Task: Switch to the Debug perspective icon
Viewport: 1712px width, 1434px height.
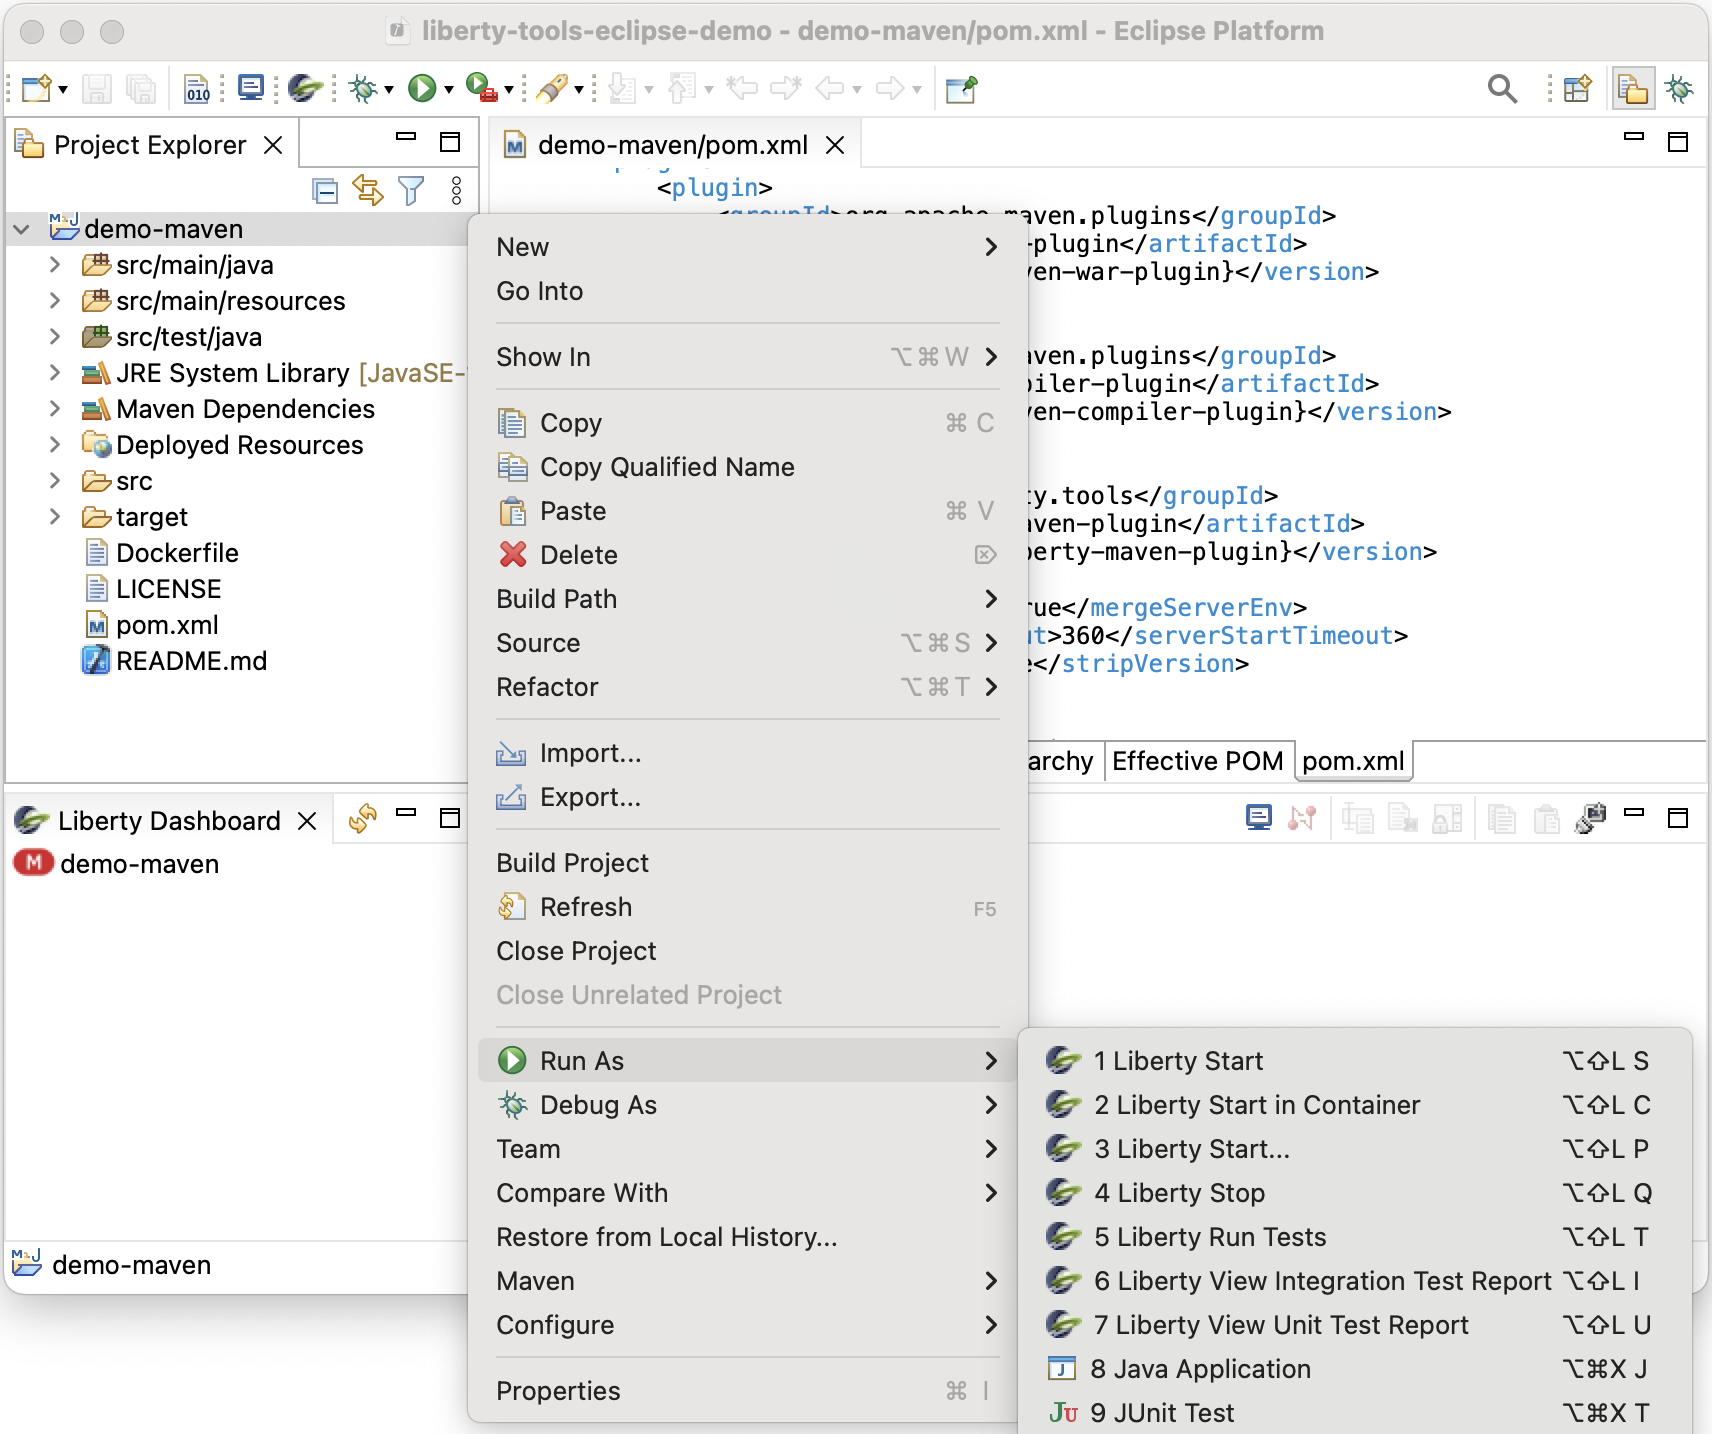Action: 1679,89
